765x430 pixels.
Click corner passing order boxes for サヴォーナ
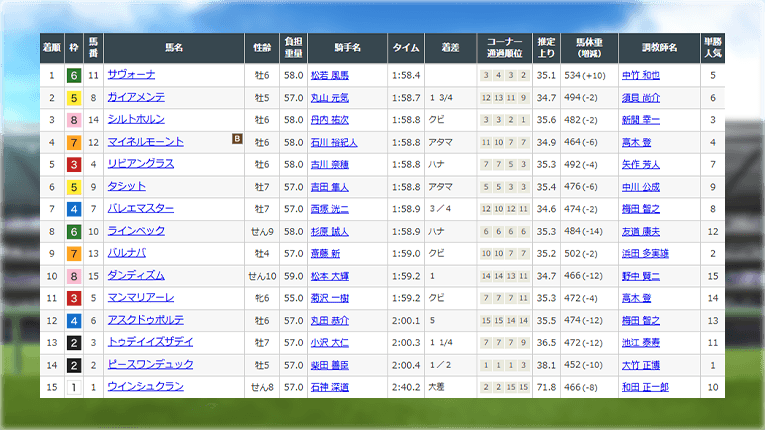click(x=505, y=75)
